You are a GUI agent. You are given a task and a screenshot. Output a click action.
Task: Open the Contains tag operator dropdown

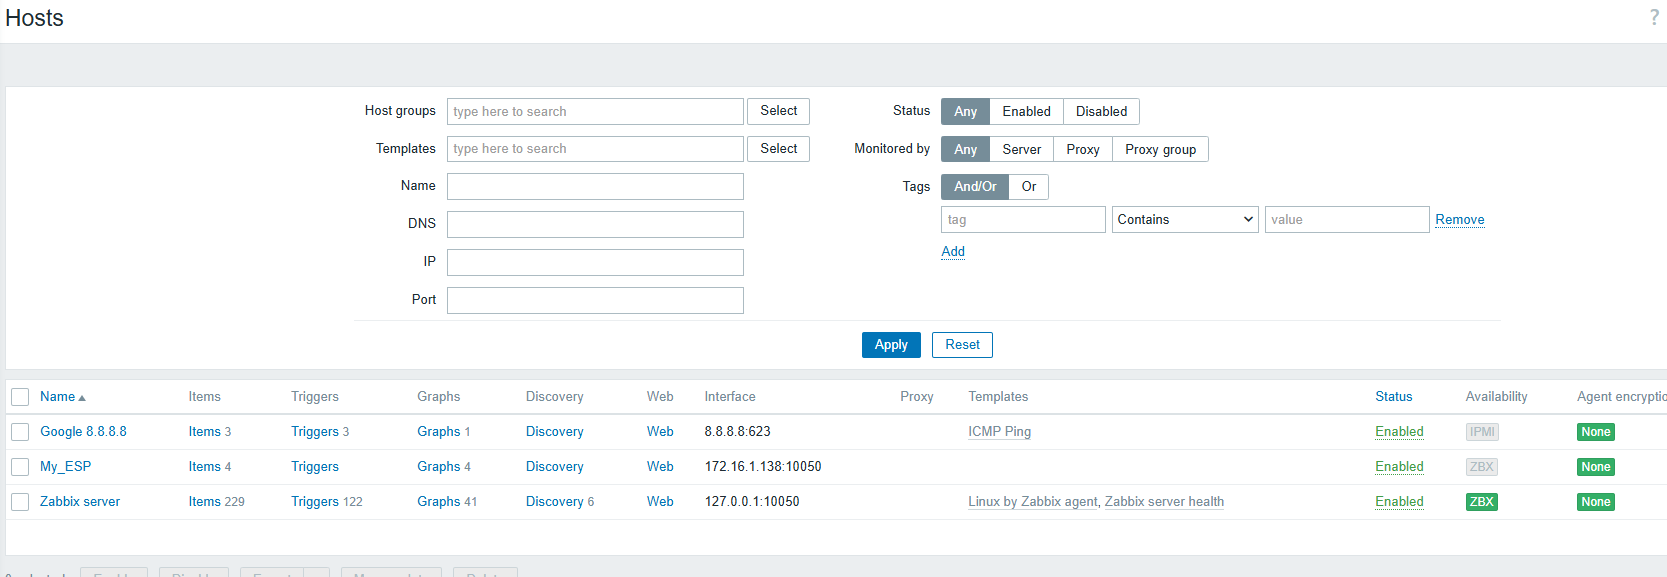click(1184, 220)
